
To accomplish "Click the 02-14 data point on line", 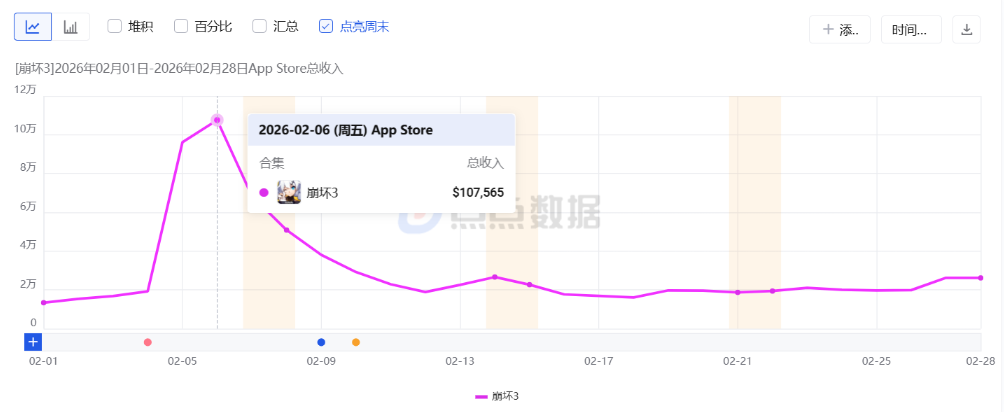I will 494,277.
